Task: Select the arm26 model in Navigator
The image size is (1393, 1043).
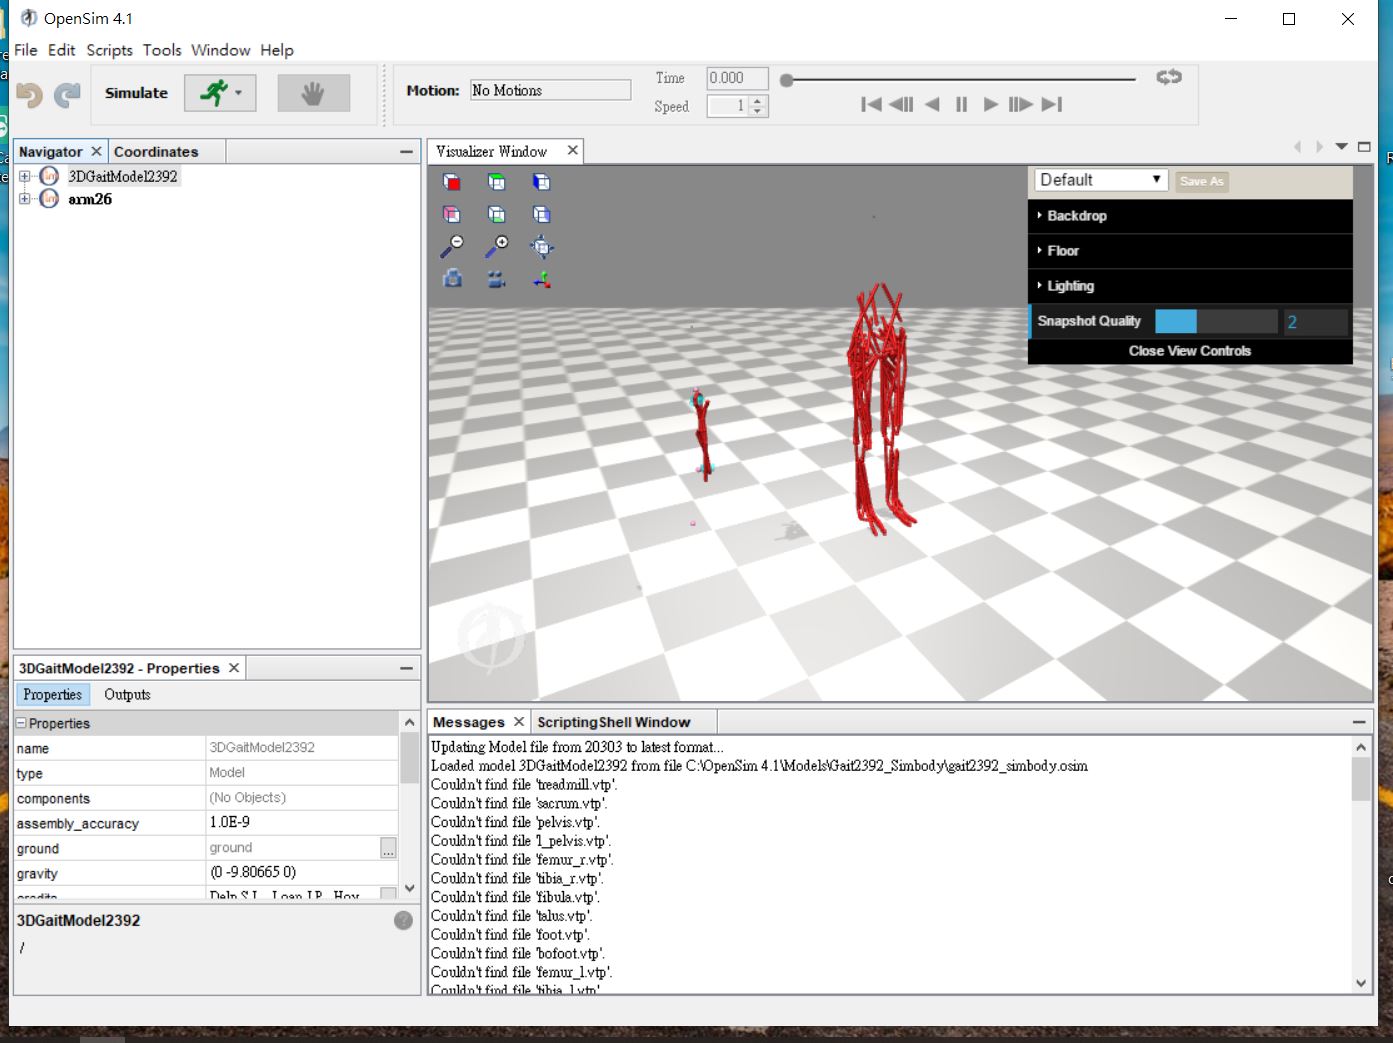Action: pos(90,199)
